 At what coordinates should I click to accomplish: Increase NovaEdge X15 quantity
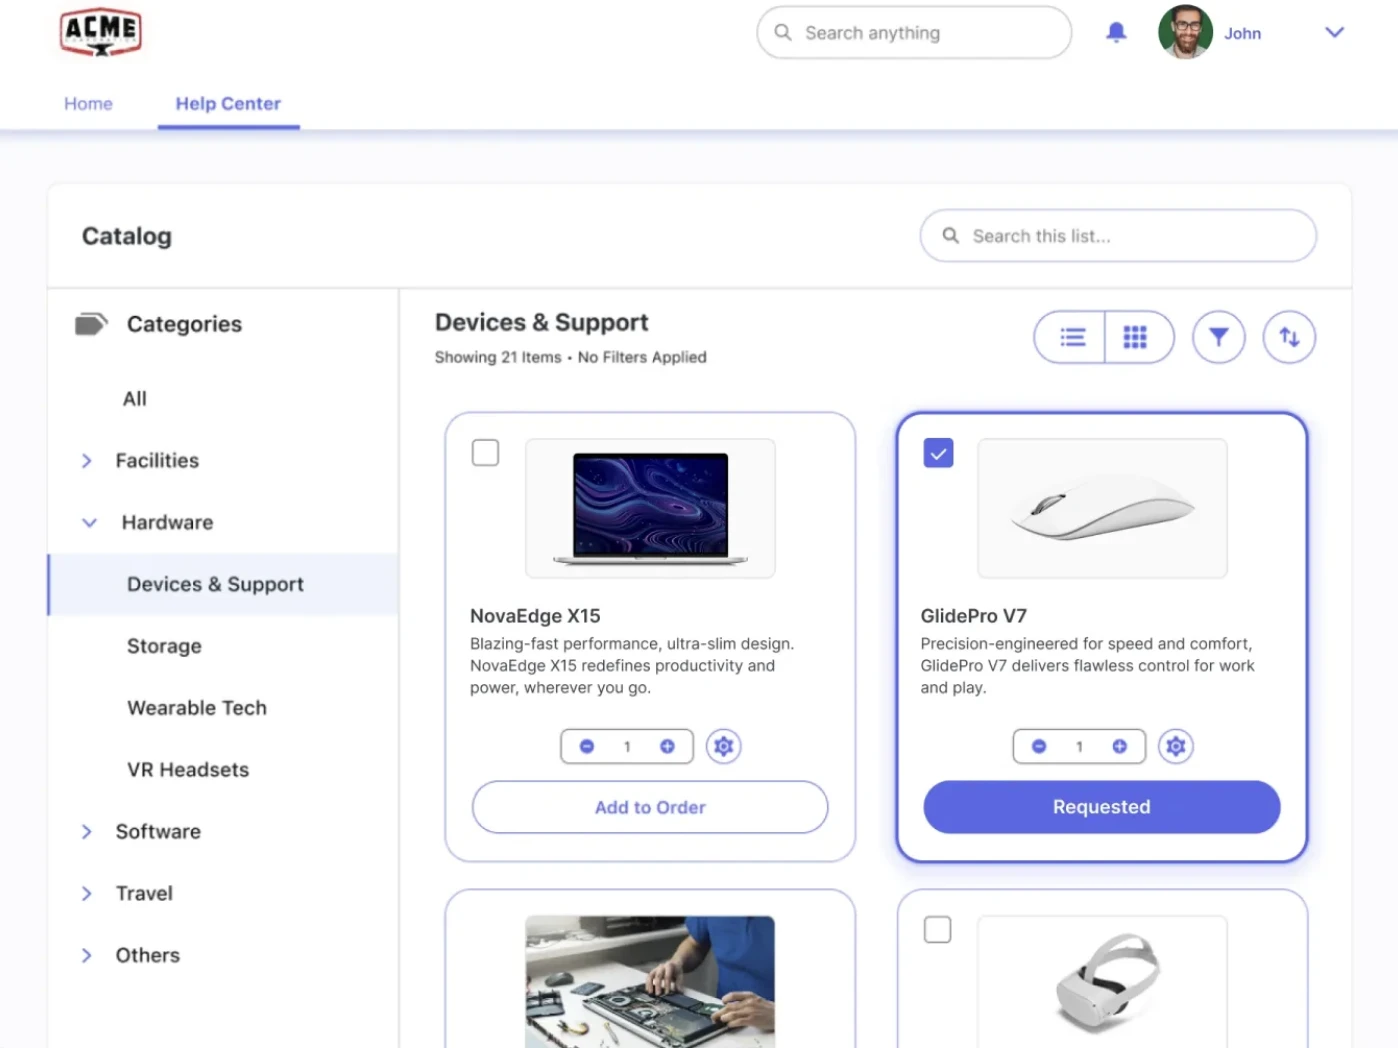point(667,746)
